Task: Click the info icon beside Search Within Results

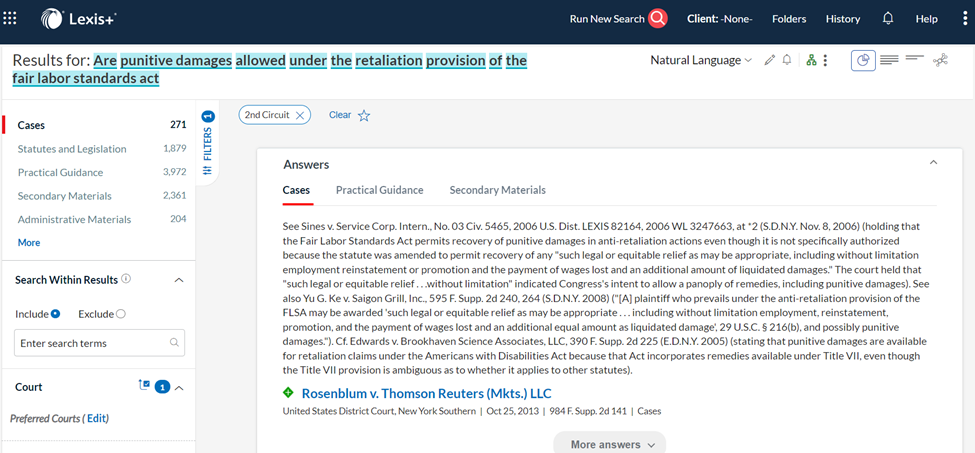Action: [x=126, y=279]
